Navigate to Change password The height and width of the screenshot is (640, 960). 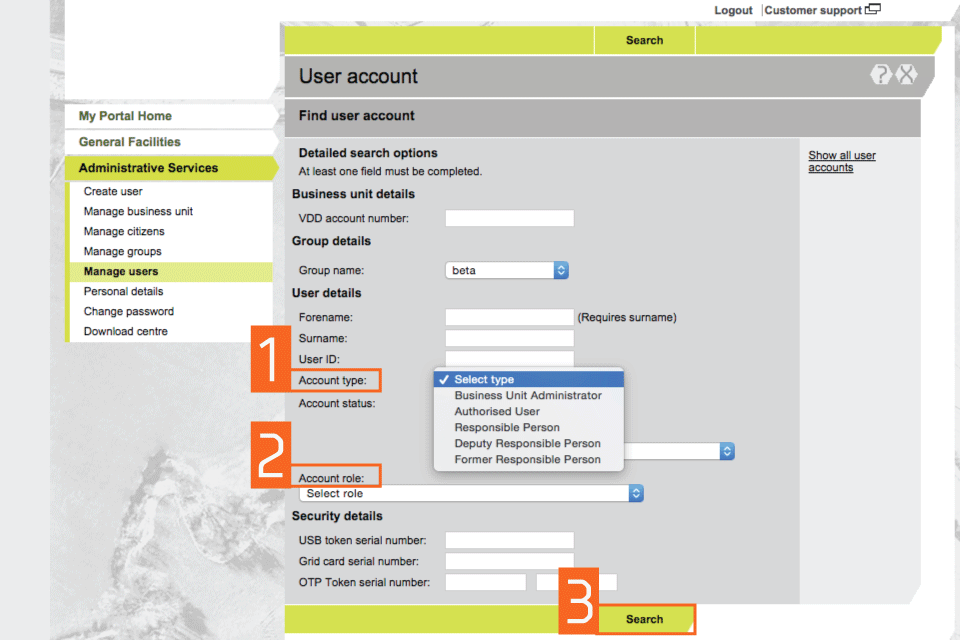(x=129, y=311)
